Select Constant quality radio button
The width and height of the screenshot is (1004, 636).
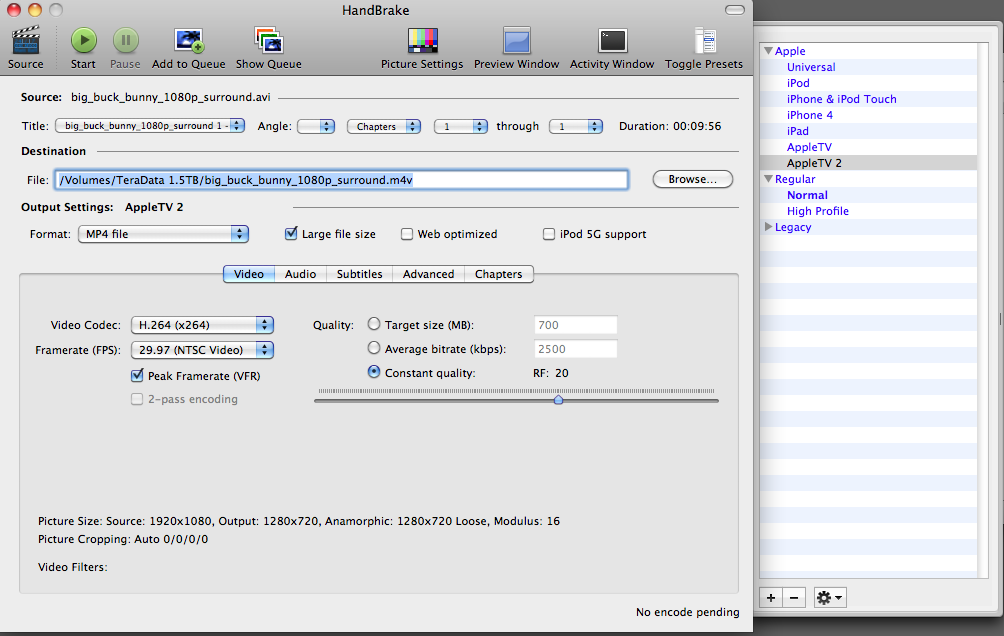(374, 371)
